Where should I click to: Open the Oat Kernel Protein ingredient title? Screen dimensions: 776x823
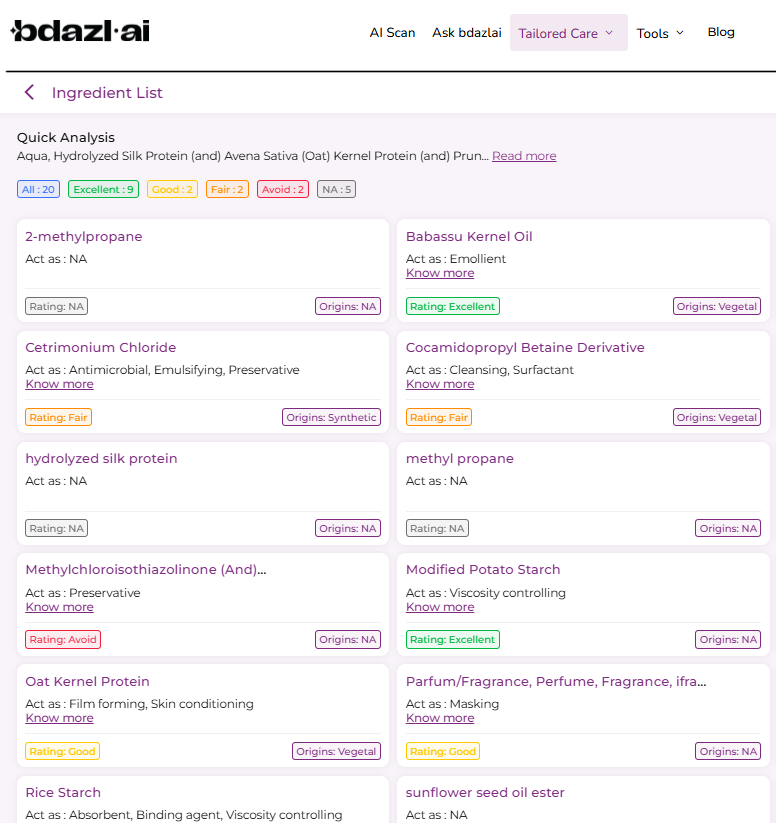point(87,681)
